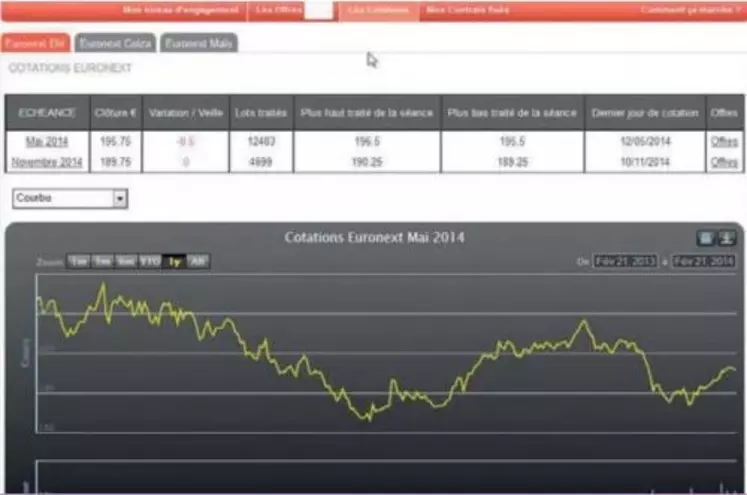Set chart zoom to YTD

click(150, 261)
